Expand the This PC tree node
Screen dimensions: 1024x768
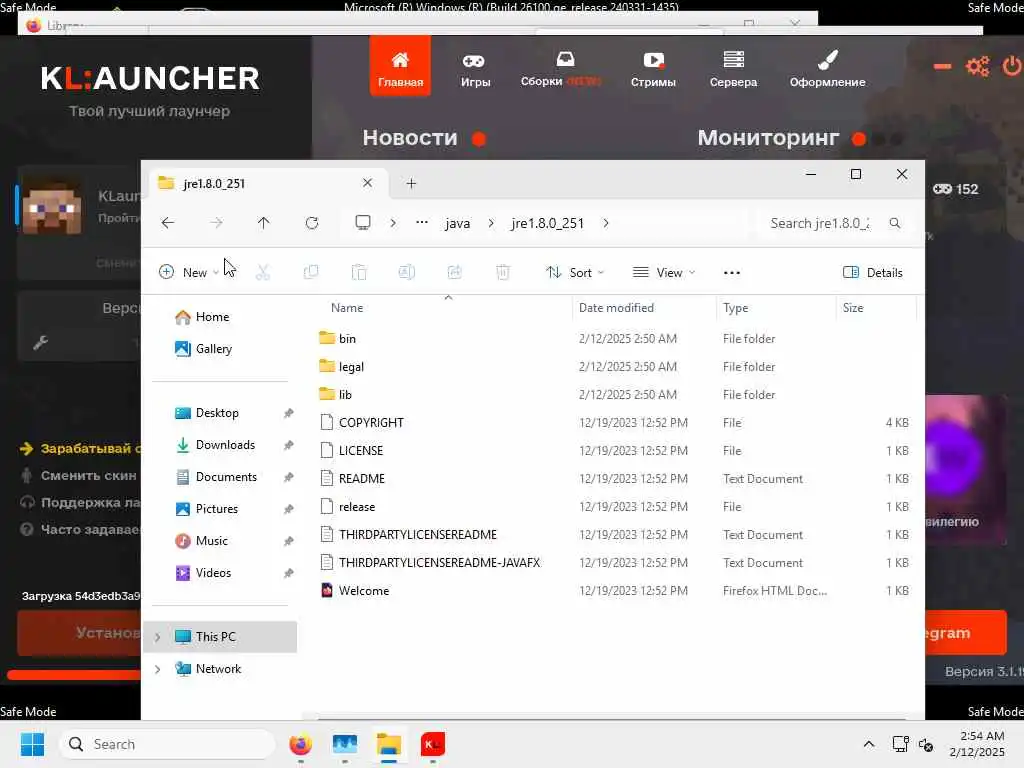click(x=157, y=637)
